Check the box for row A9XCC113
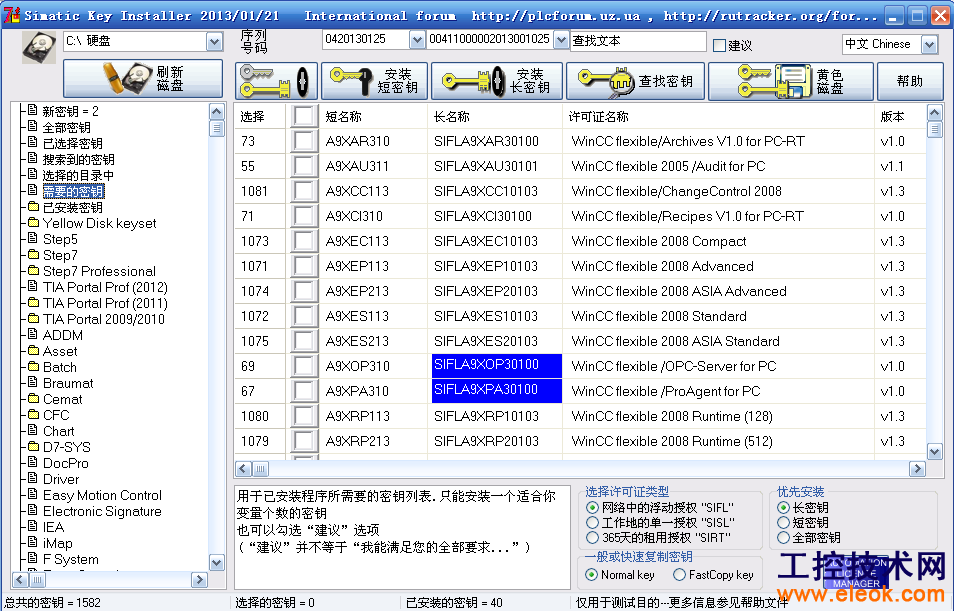The height and width of the screenshot is (611, 954). (303, 191)
